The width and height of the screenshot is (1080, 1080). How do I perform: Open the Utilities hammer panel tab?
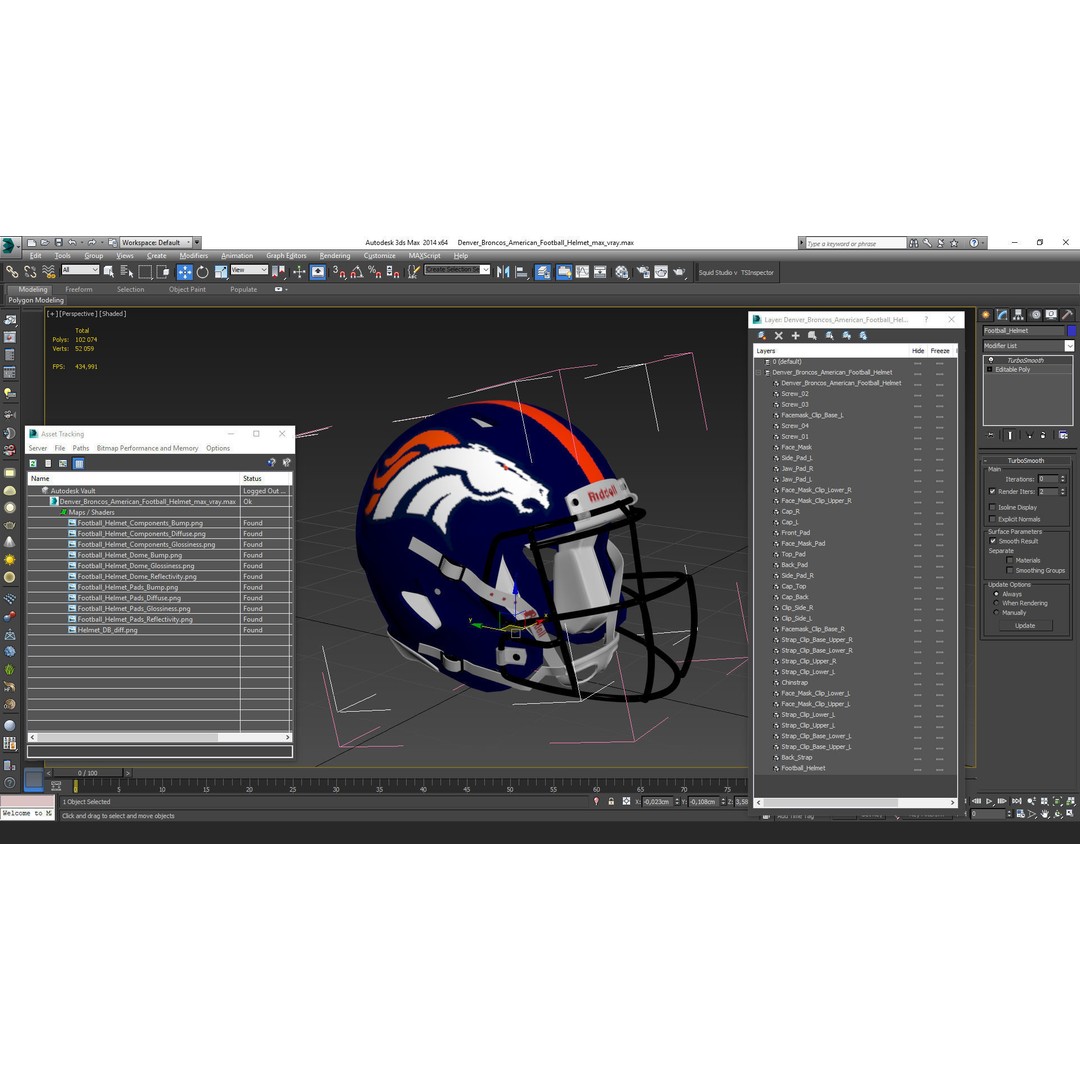click(x=1068, y=315)
